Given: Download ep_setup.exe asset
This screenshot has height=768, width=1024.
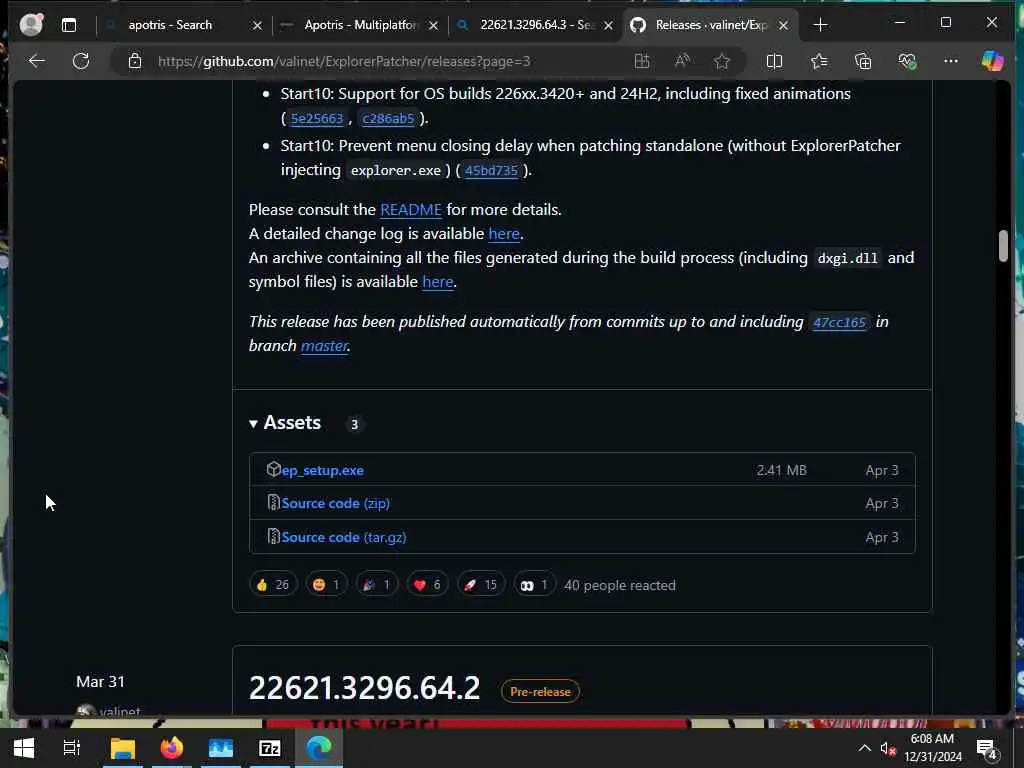Looking at the screenshot, I should coord(323,470).
